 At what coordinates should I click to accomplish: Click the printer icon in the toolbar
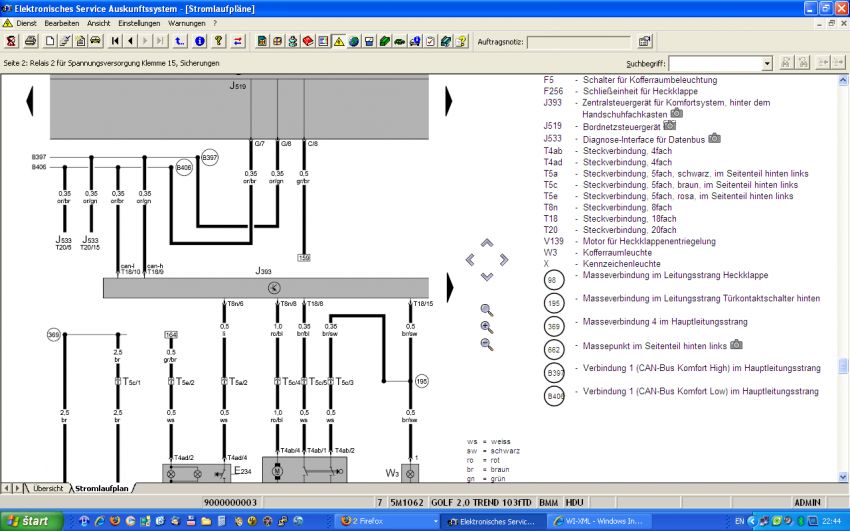[30, 41]
